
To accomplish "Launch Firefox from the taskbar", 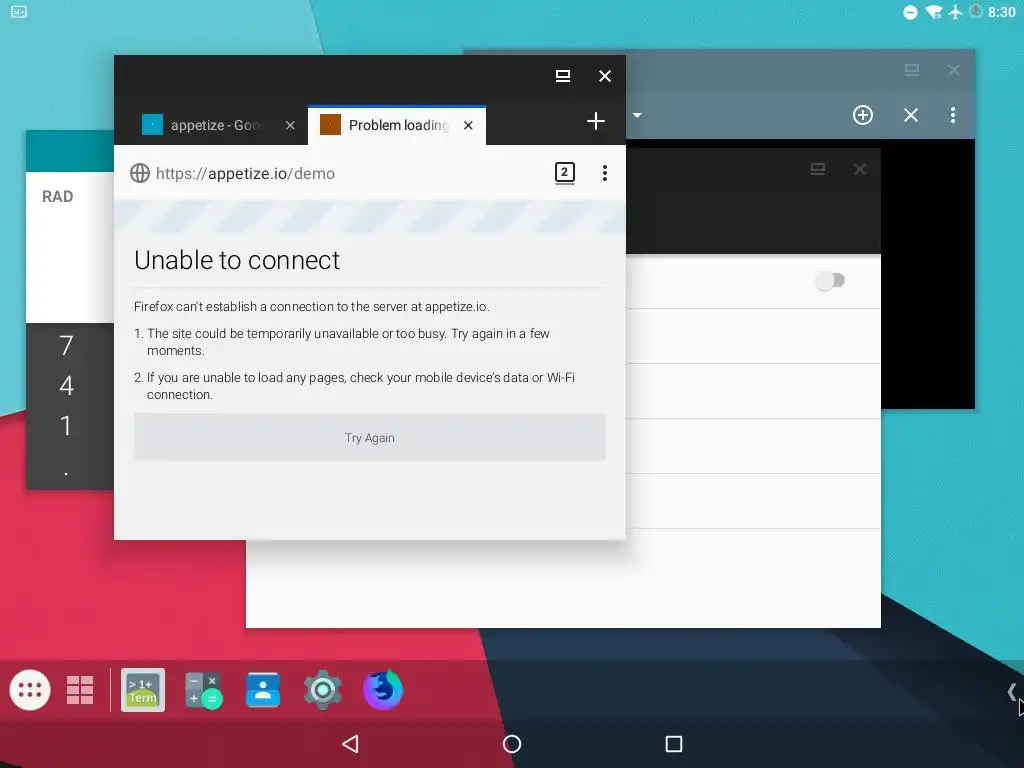I will point(383,690).
